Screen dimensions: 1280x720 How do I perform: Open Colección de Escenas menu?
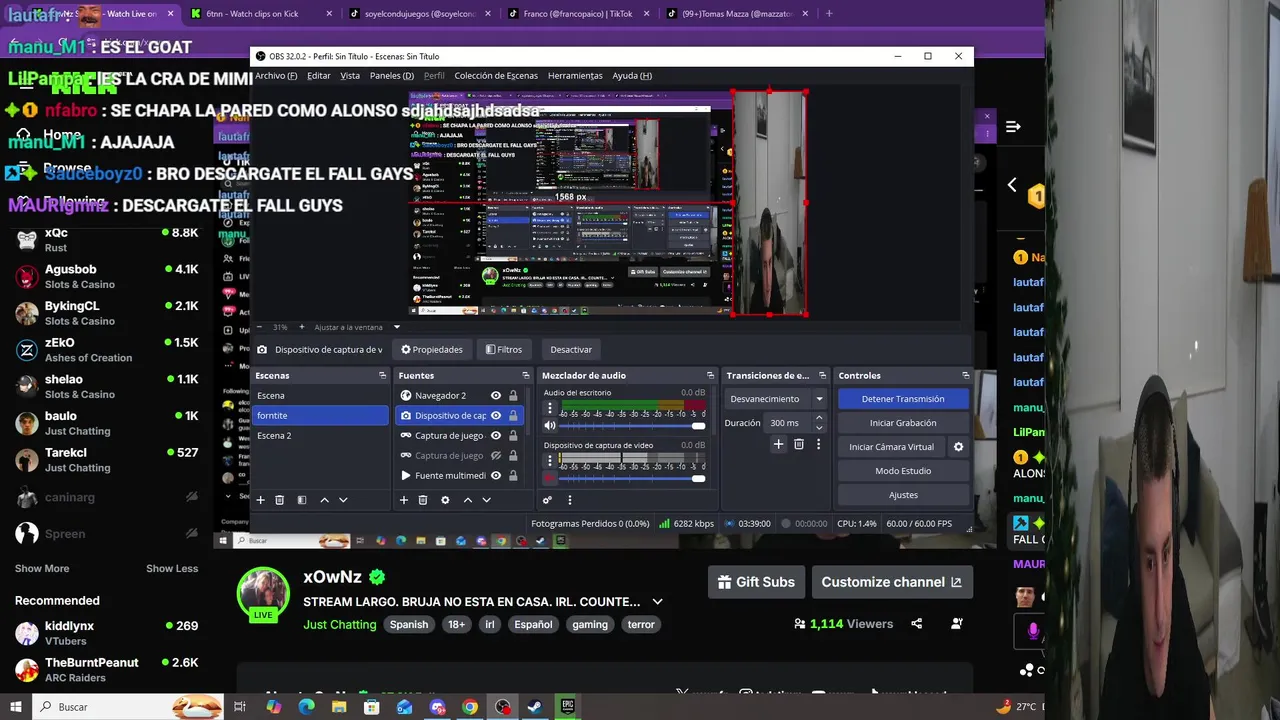[x=496, y=75]
